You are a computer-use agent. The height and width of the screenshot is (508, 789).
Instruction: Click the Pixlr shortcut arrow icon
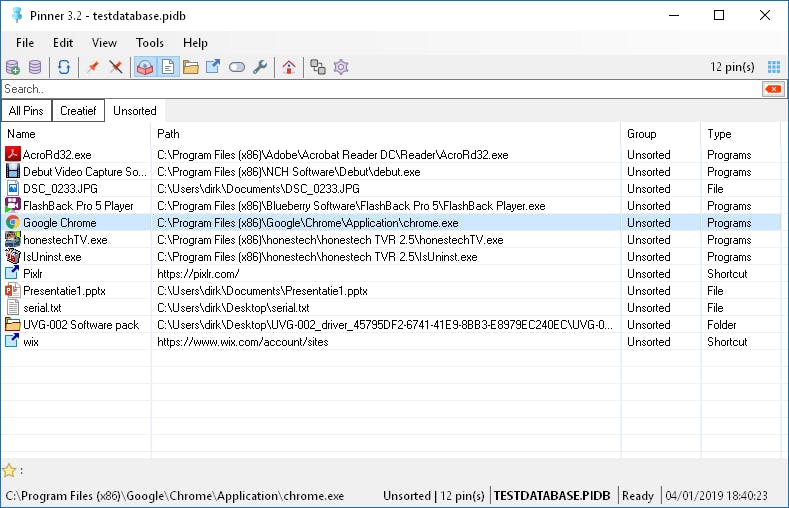click(x=12, y=273)
